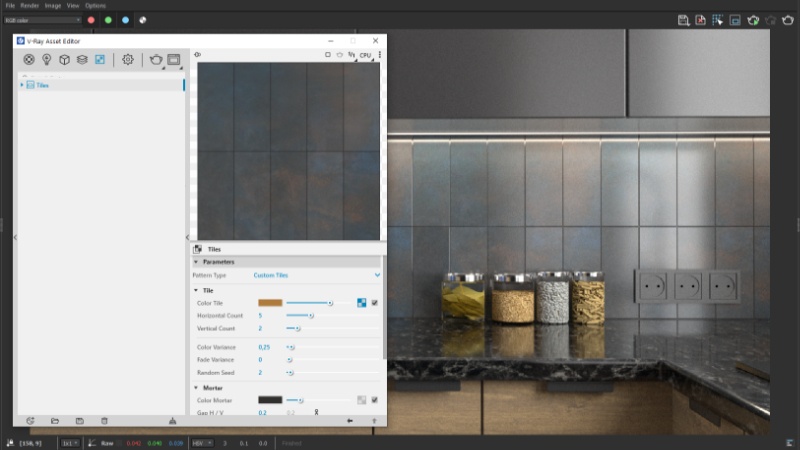Collapse the Tile section
800x450 pixels.
click(x=196, y=290)
